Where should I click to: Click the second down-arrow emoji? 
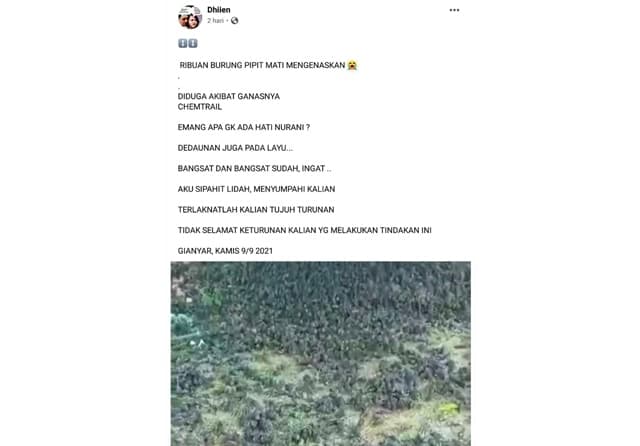pyautogui.click(x=193, y=43)
